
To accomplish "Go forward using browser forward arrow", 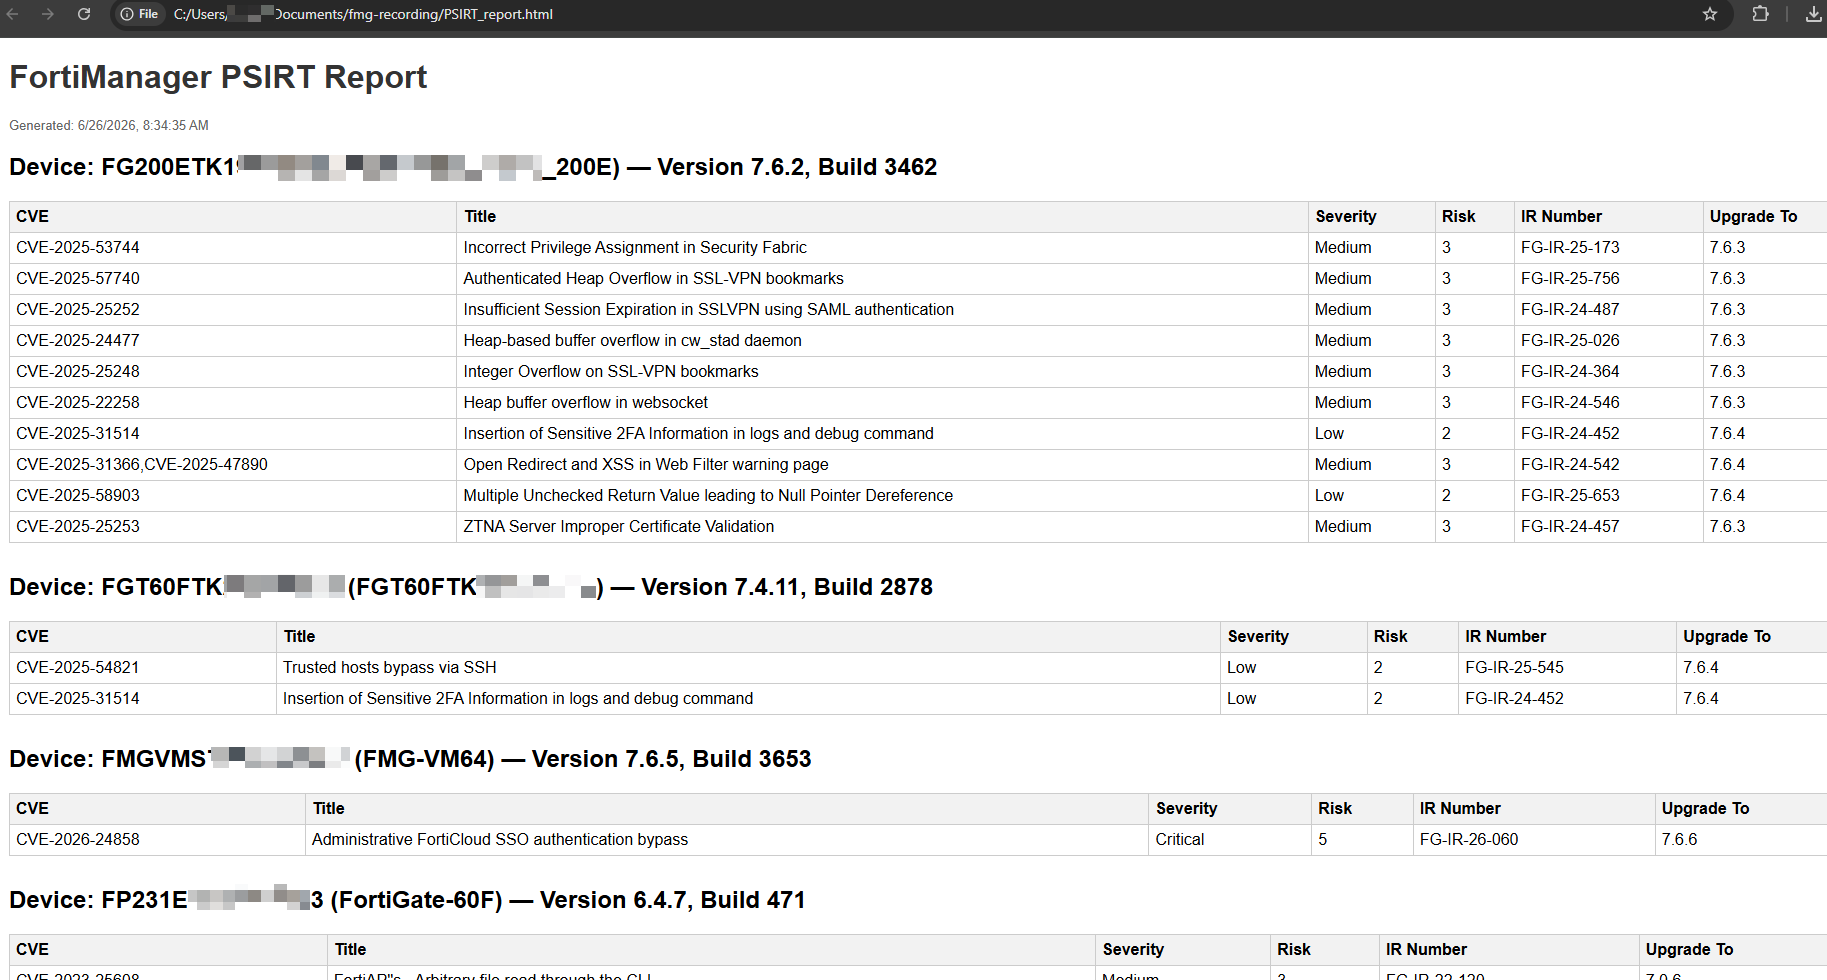I will (48, 14).
